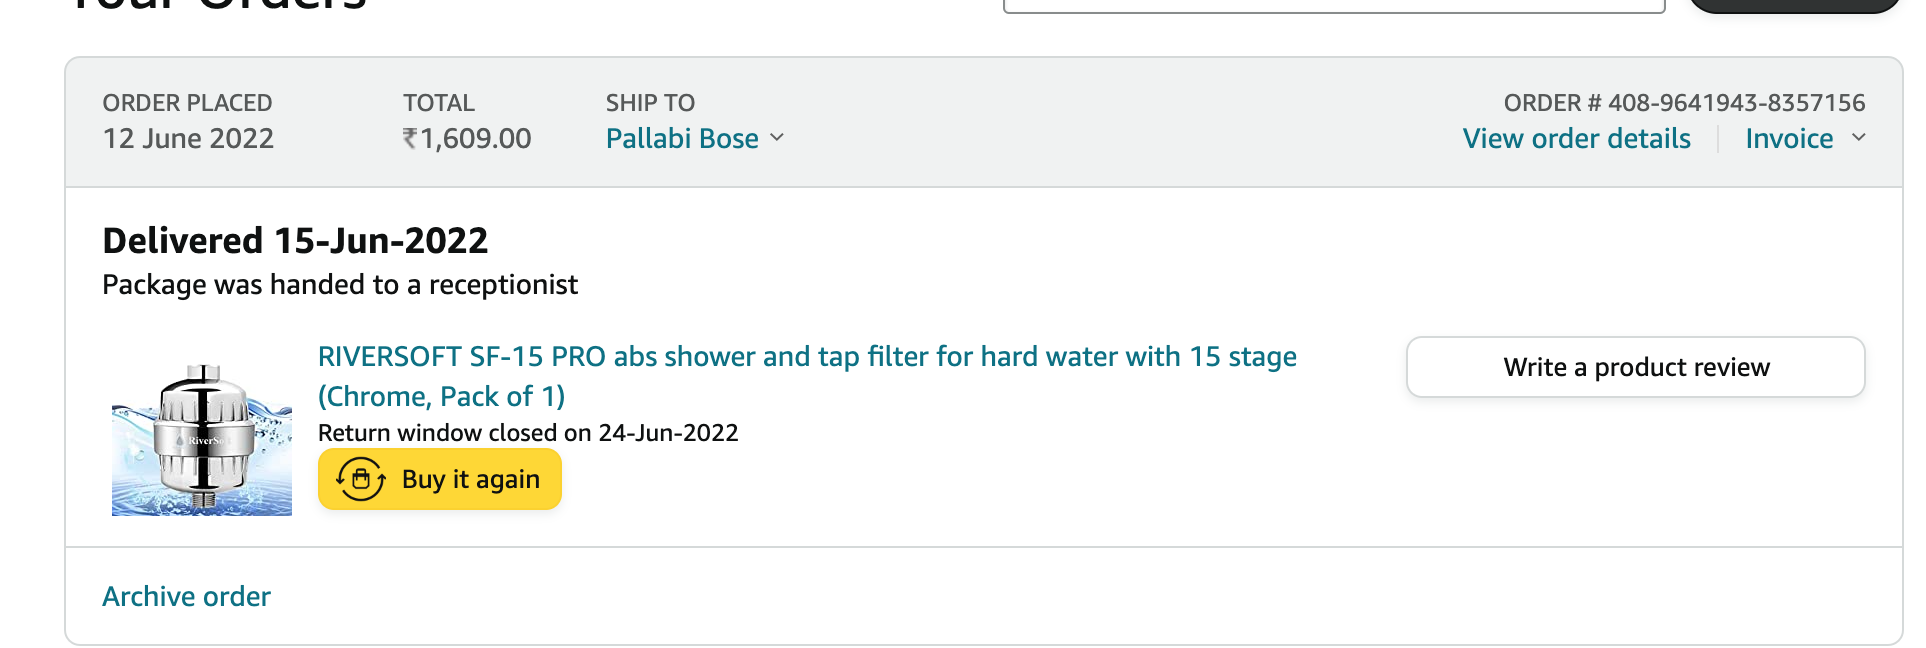Screen dimensions: 1926x648
Task: Click the return window closed notice
Action: (528, 433)
